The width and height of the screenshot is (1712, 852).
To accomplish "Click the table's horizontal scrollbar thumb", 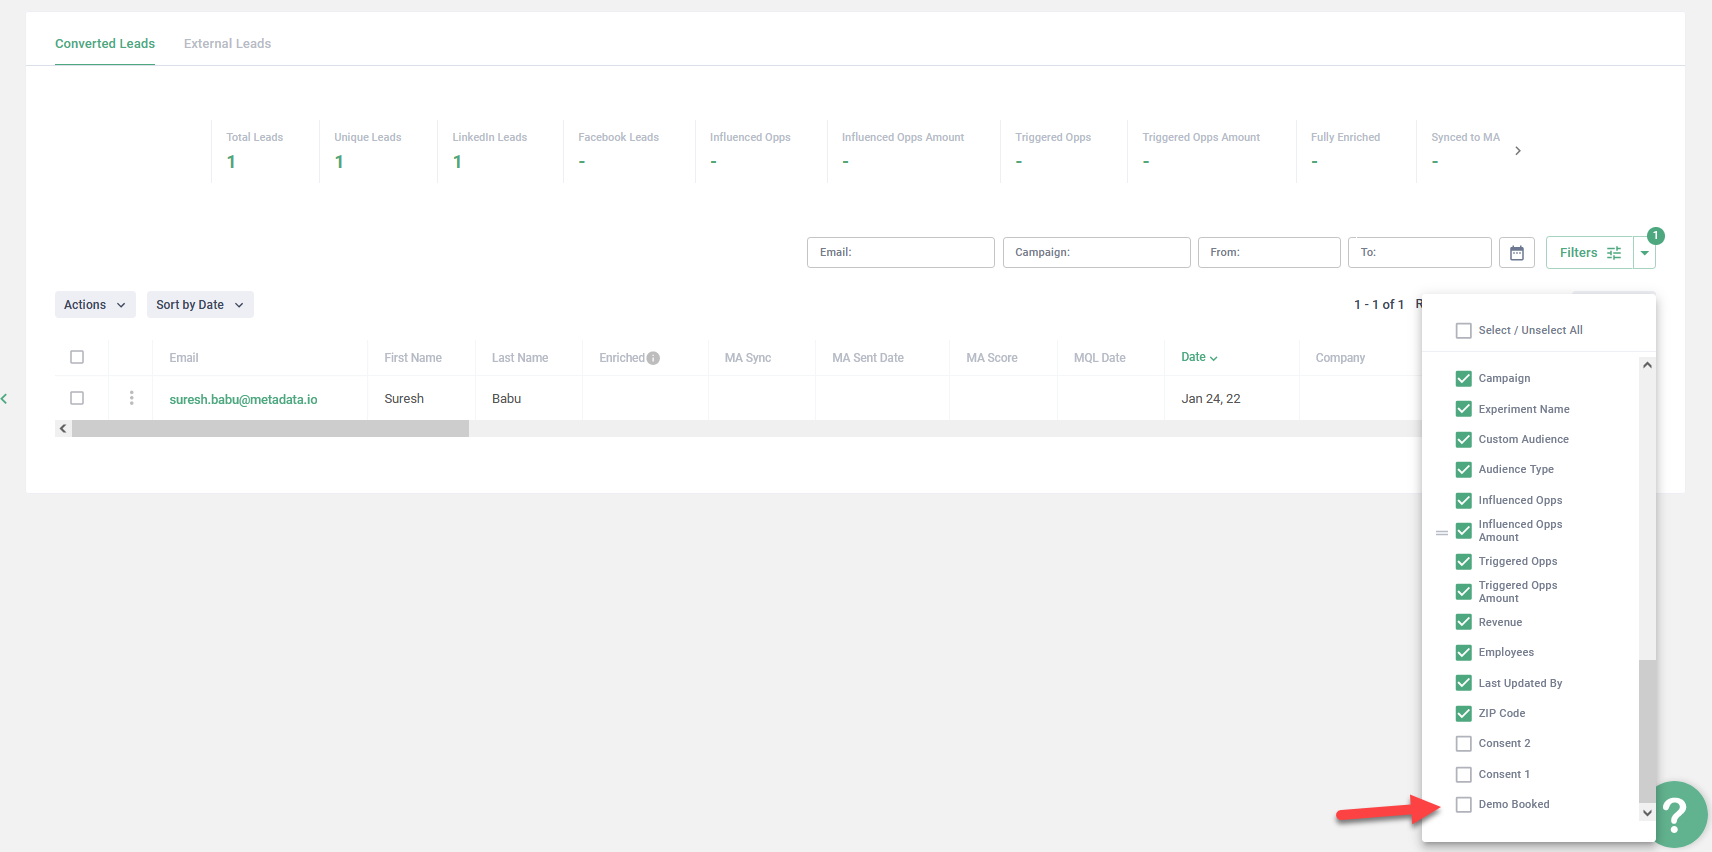I will (270, 429).
